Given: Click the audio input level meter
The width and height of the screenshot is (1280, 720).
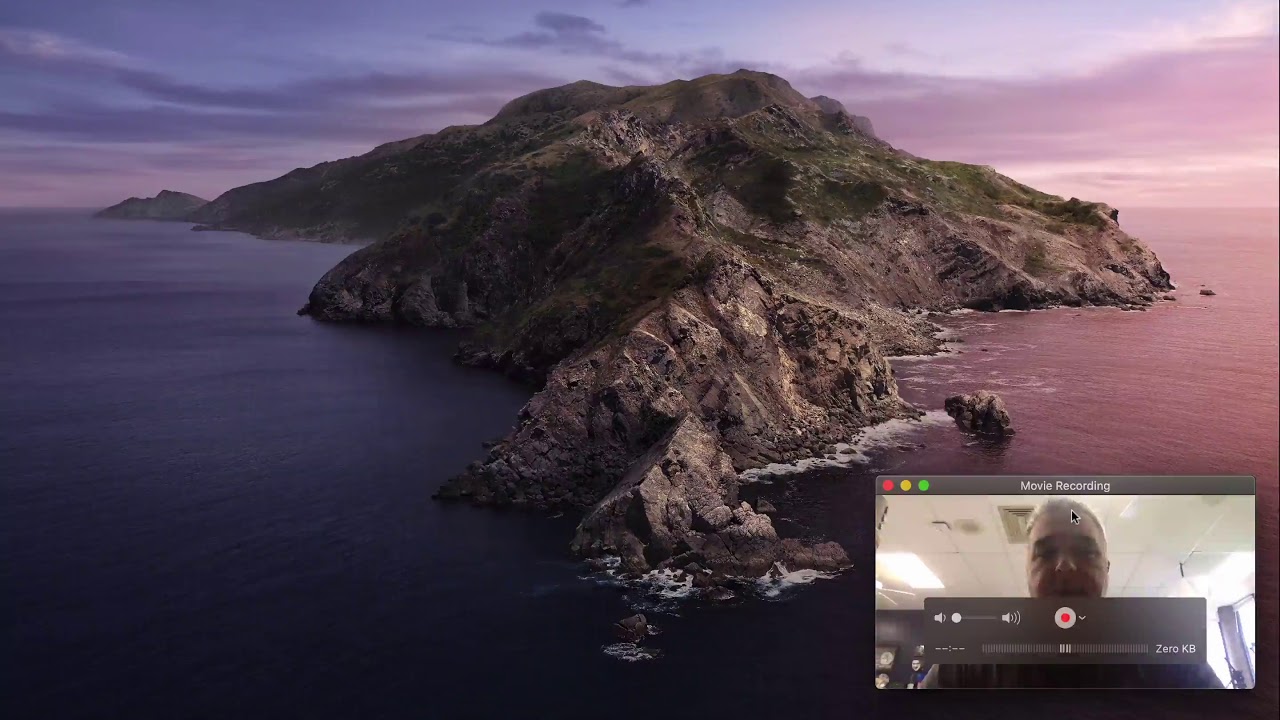Looking at the screenshot, I should tap(1065, 649).
